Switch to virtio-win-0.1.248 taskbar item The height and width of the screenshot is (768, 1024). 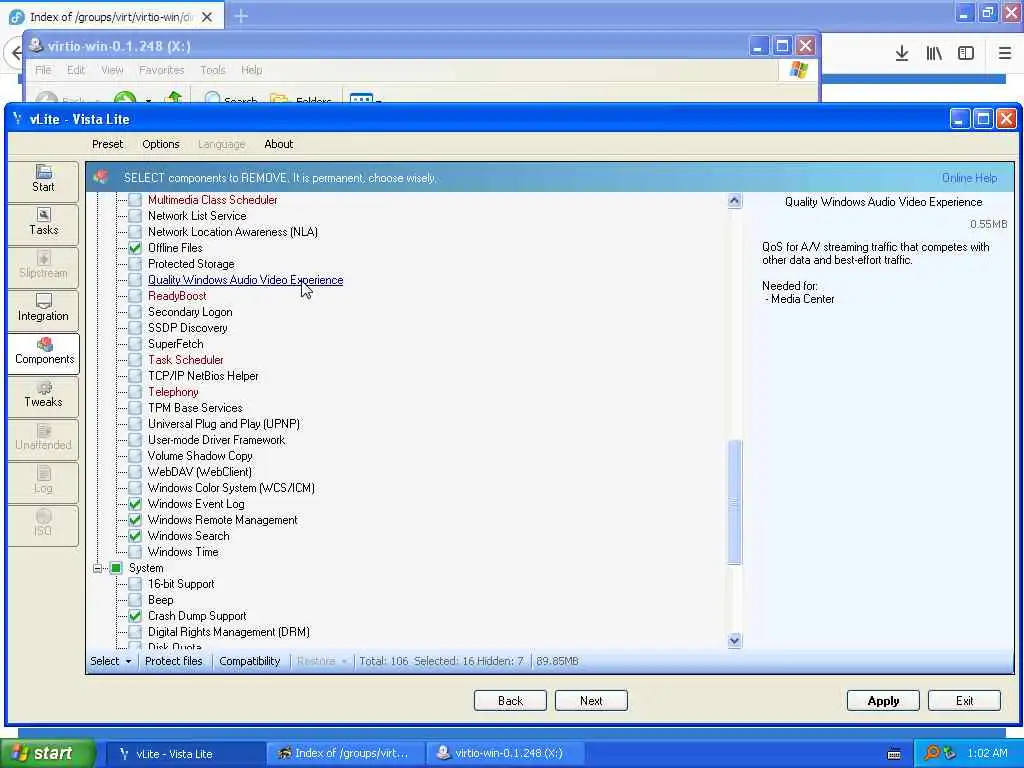pyautogui.click(x=505, y=754)
